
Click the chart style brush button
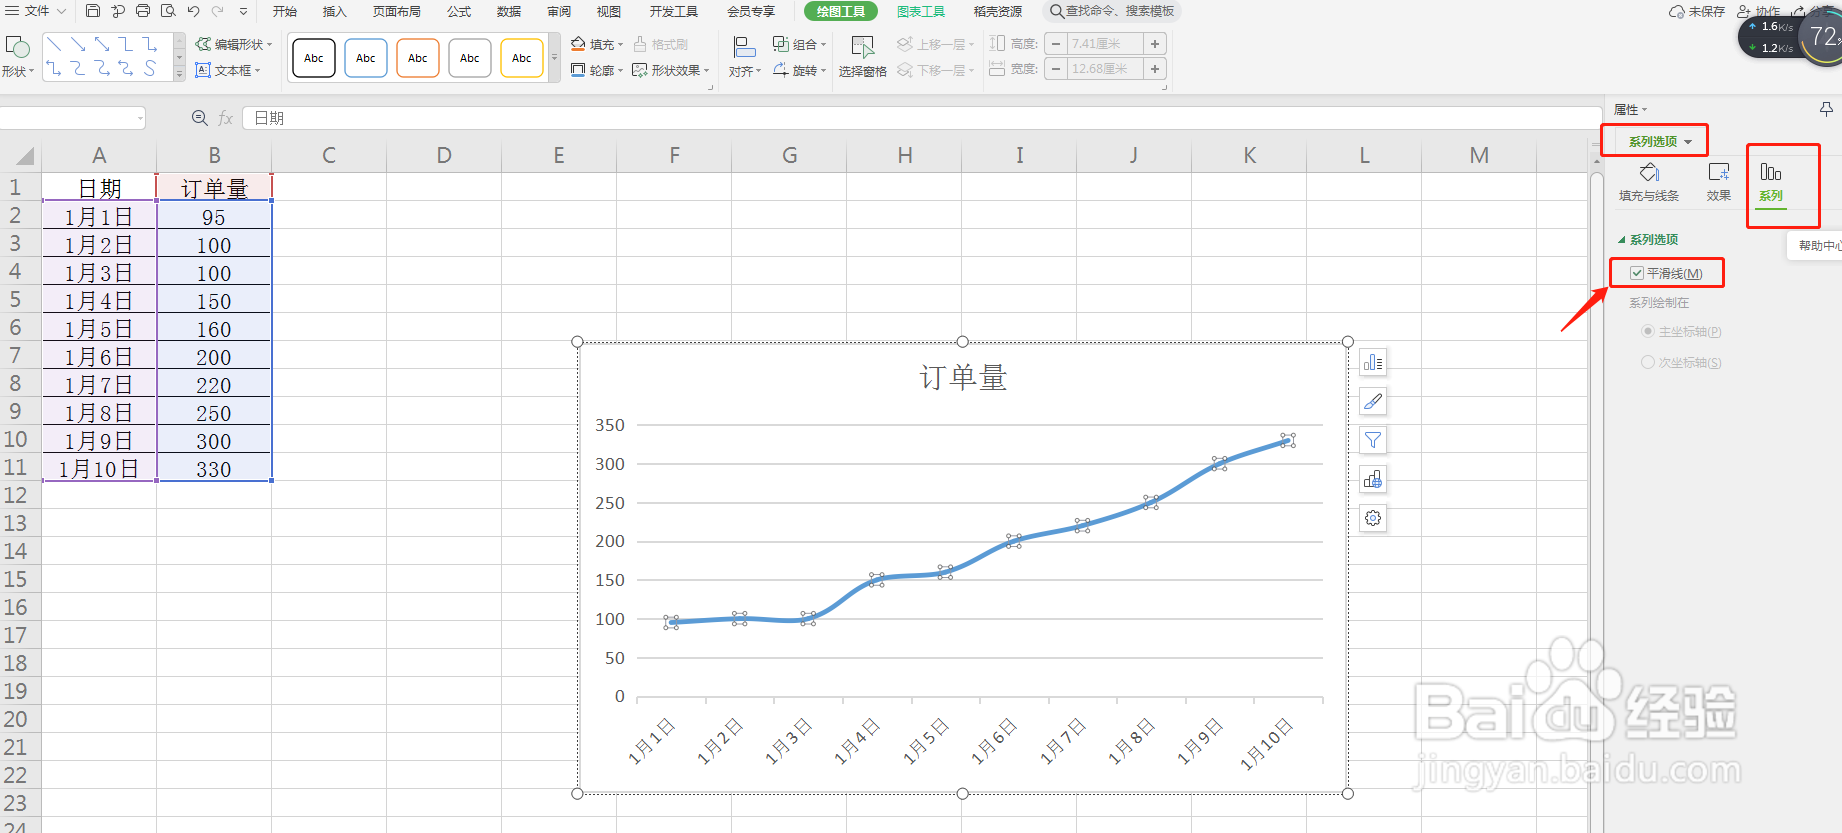(x=1373, y=401)
